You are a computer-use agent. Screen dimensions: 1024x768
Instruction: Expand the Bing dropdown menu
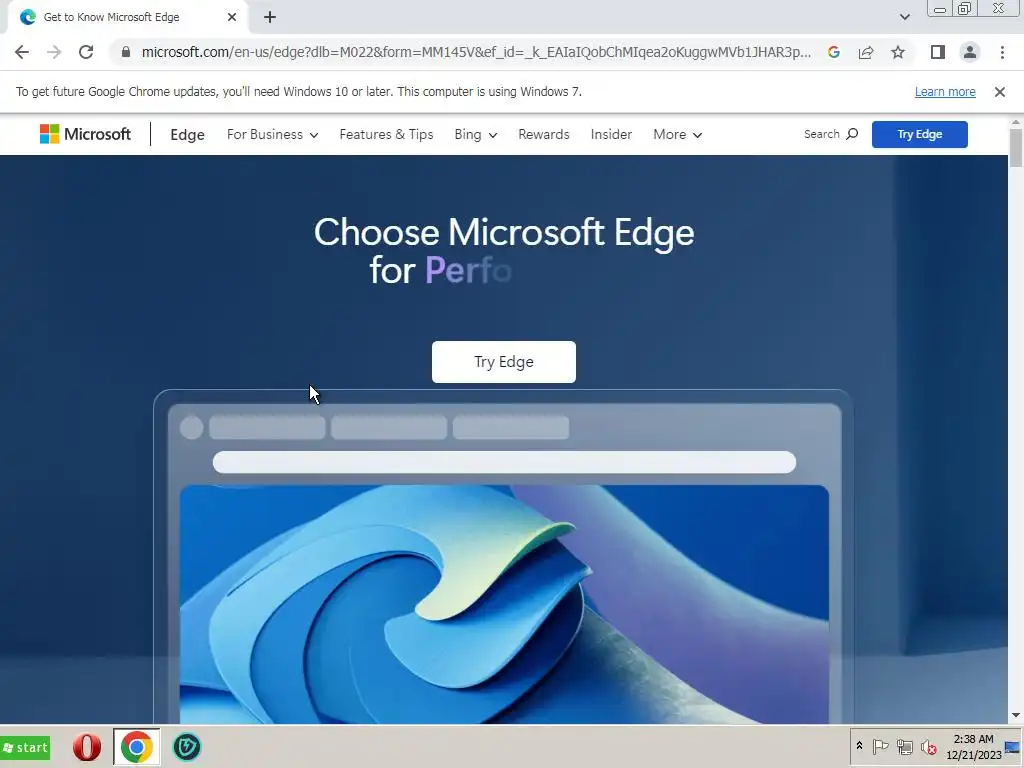(x=475, y=135)
